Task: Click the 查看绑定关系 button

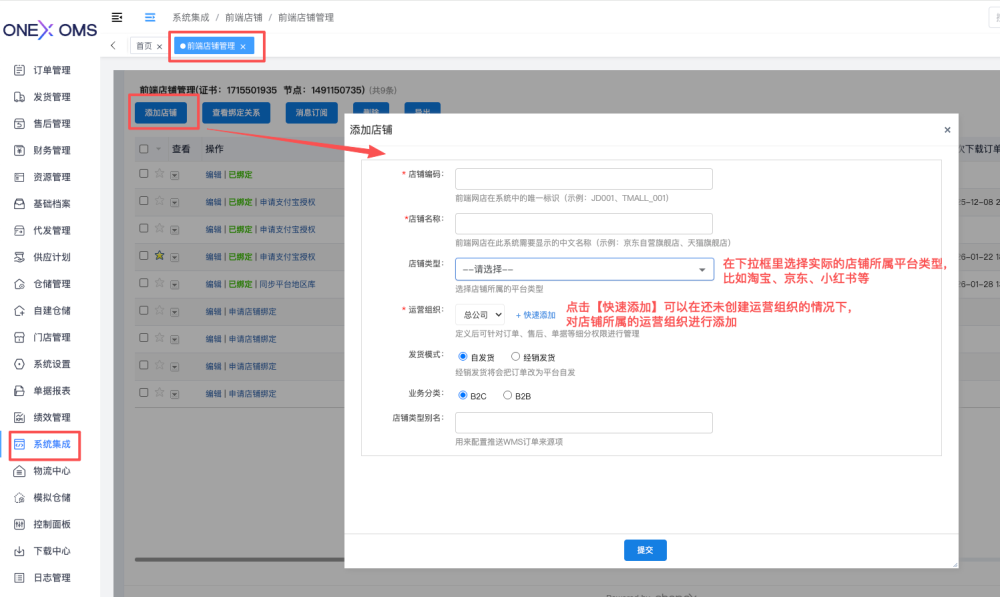Action: [x=236, y=113]
